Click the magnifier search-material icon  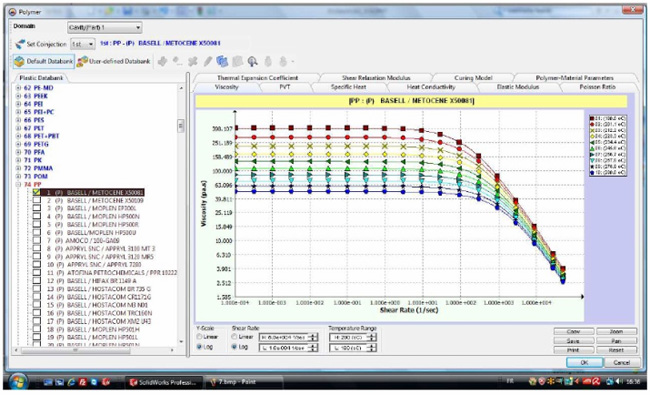click(x=252, y=61)
